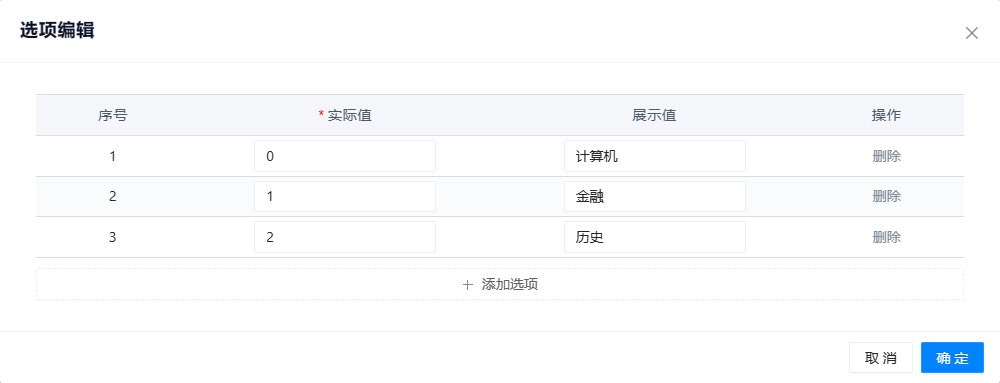Select the row number 3 cell
1000x383 pixels.
click(x=112, y=237)
